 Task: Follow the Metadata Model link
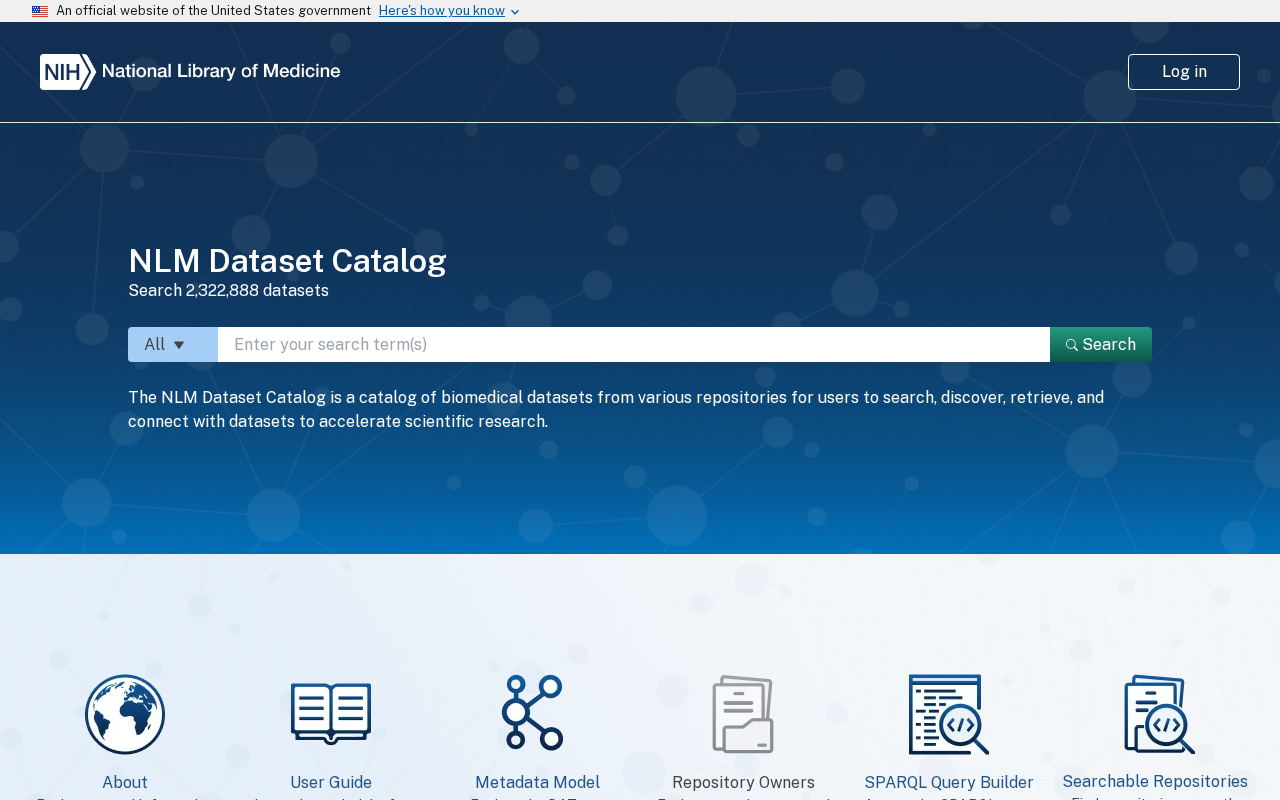click(537, 783)
